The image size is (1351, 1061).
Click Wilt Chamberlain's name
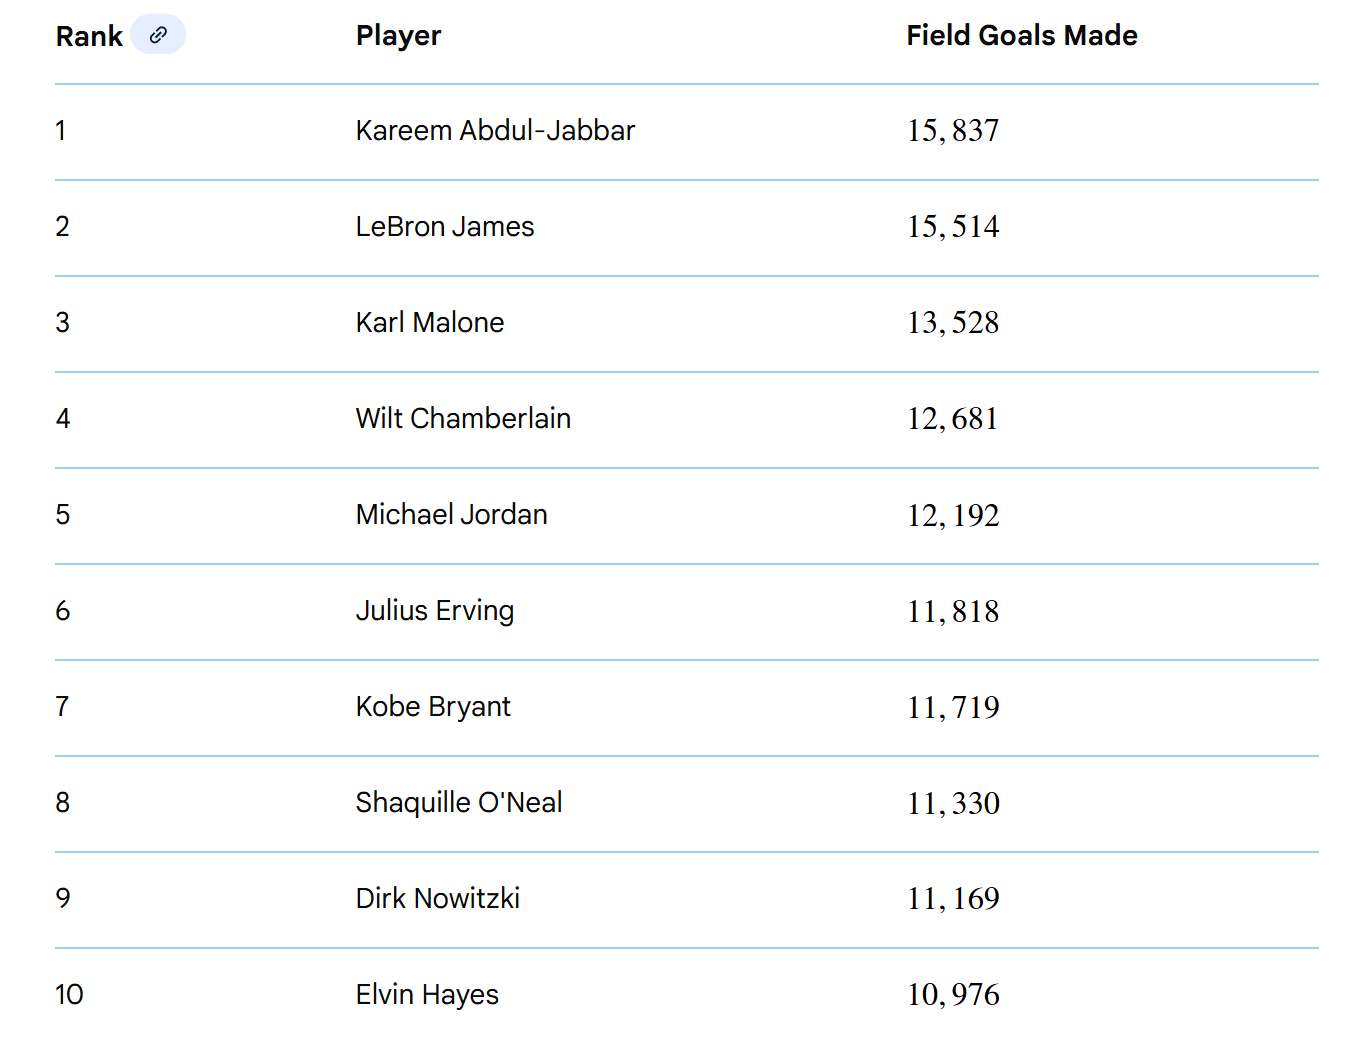tap(463, 419)
